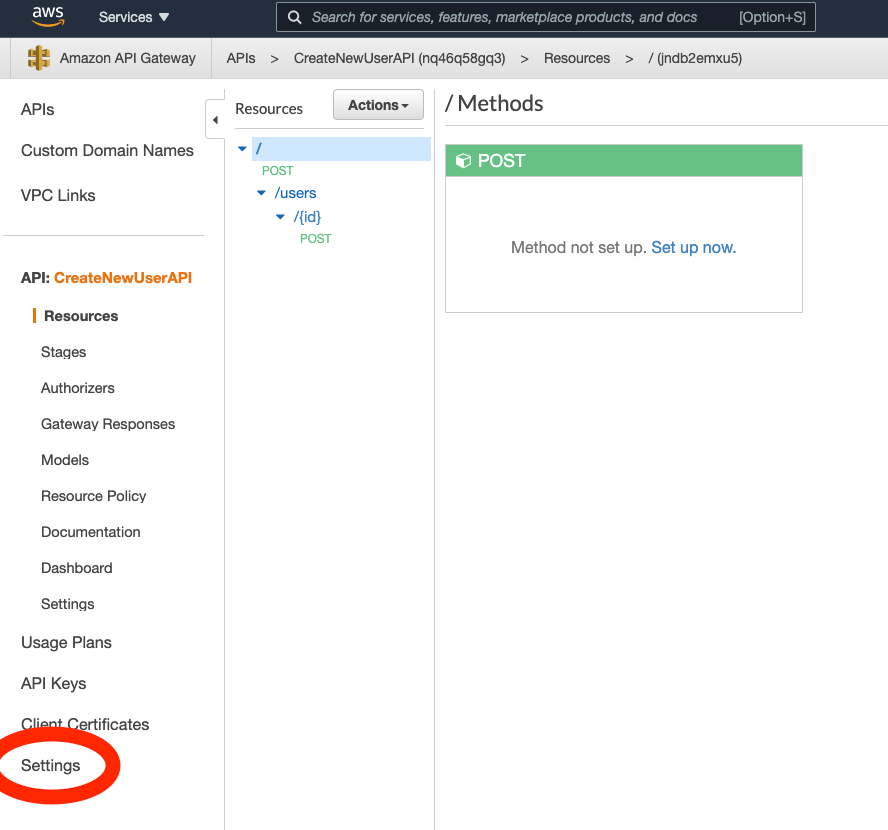Collapse the /{id} resource triangle
This screenshot has width=888, height=830.
point(280,217)
